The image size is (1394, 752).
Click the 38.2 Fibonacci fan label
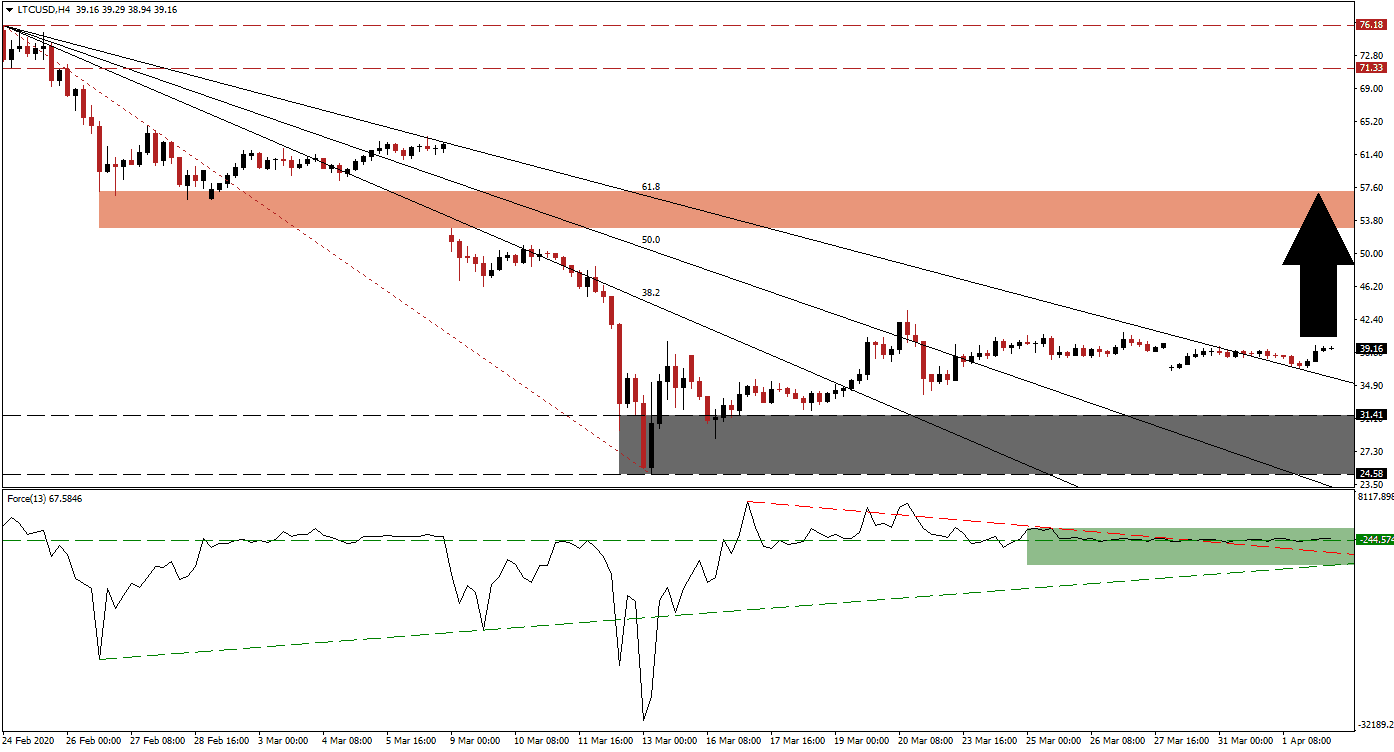tap(650, 293)
